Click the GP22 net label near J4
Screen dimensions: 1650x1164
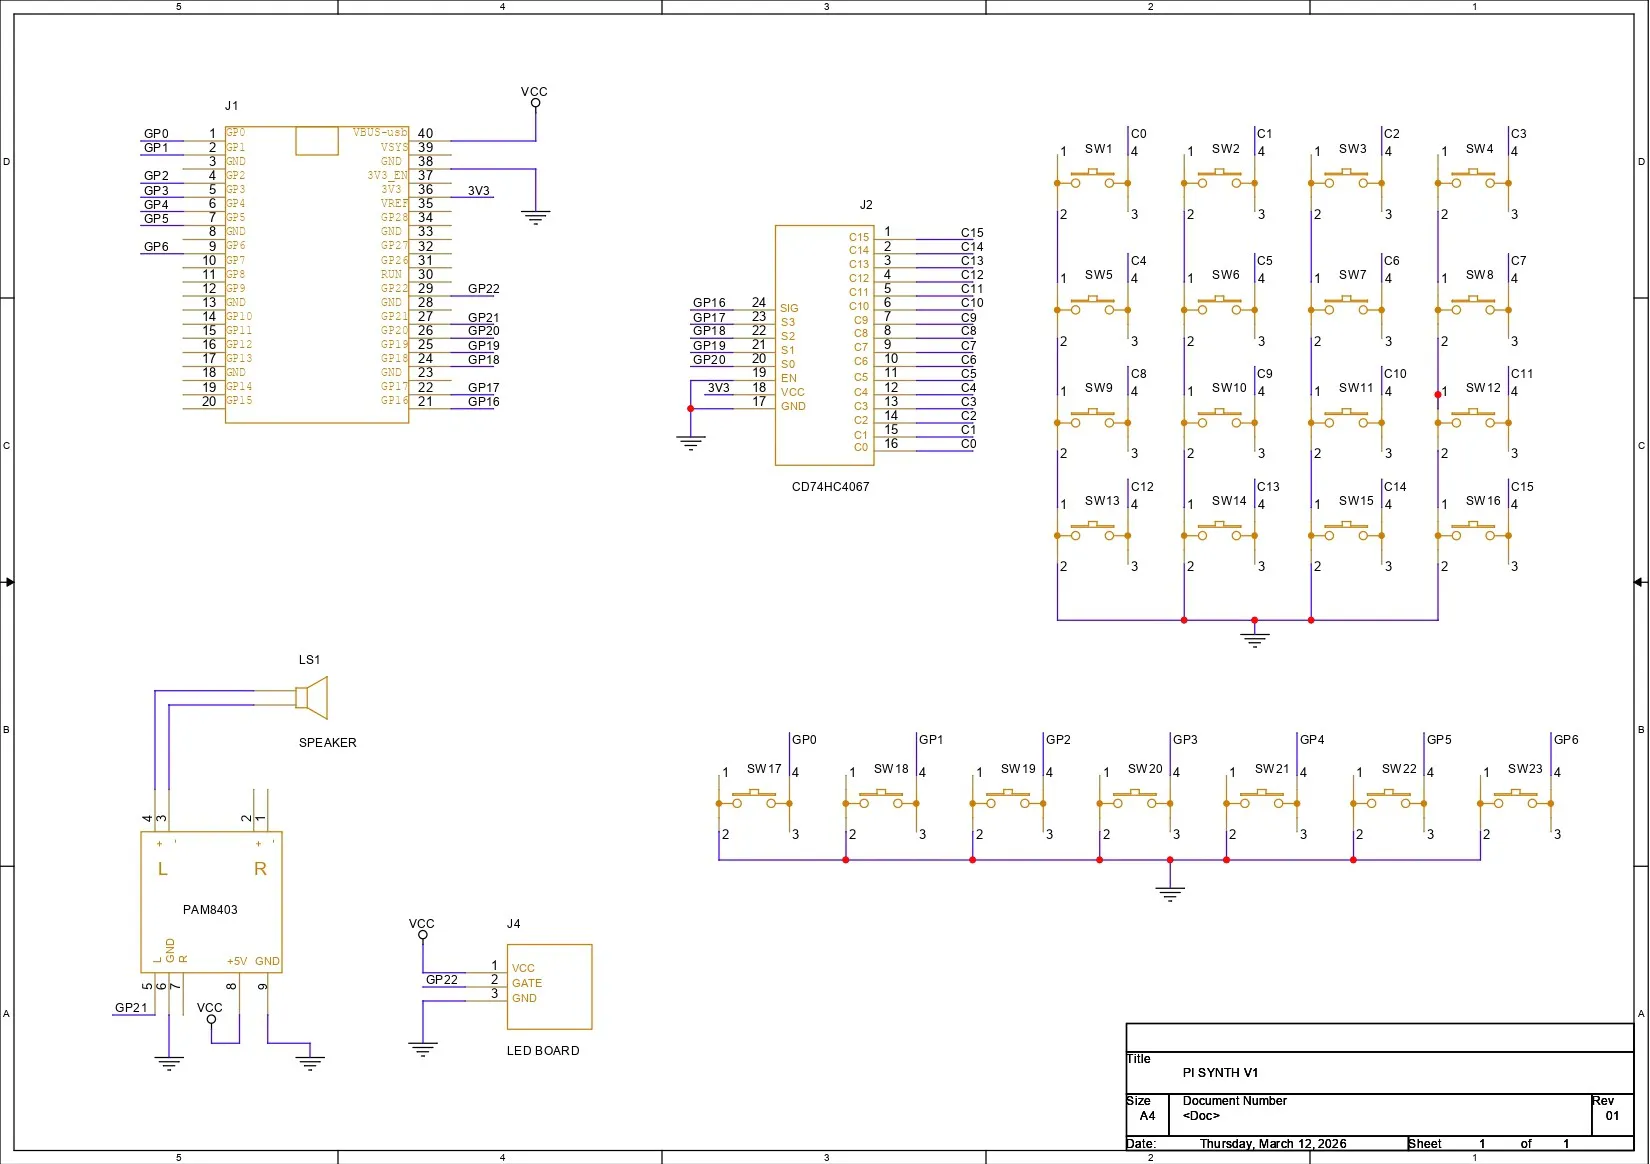coord(442,980)
